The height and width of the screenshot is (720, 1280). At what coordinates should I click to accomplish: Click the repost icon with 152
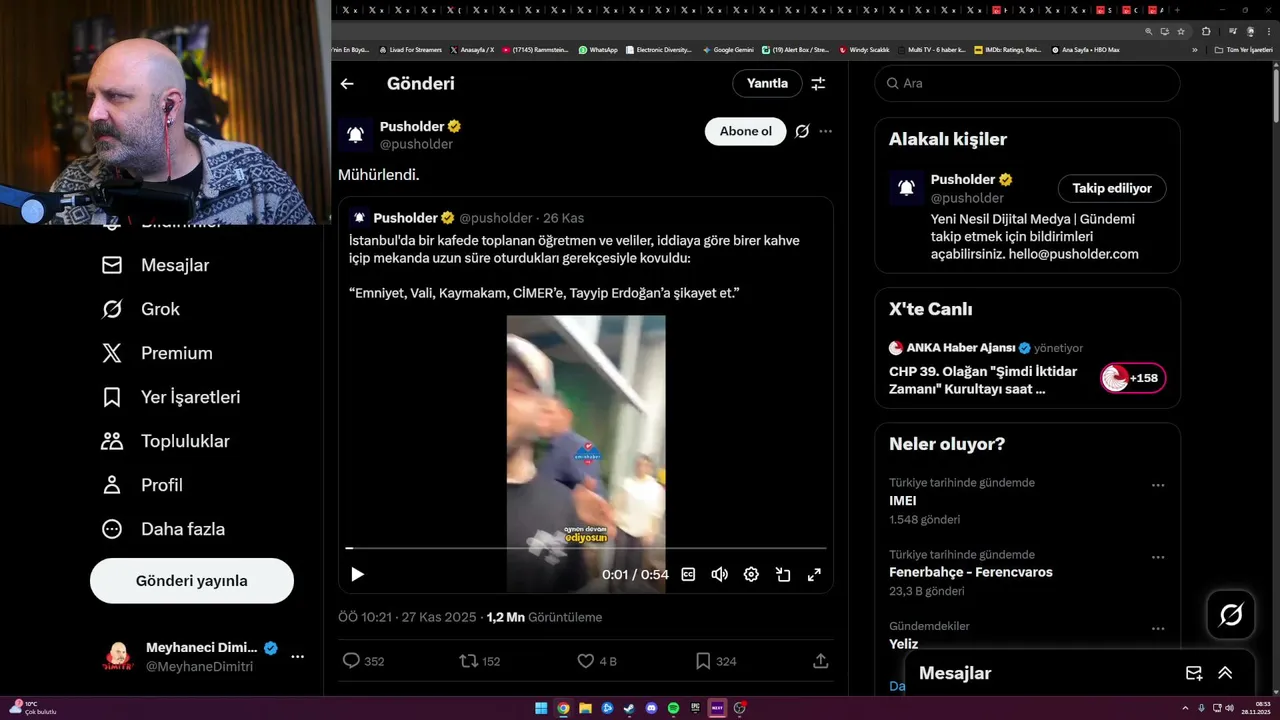pos(467,661)
